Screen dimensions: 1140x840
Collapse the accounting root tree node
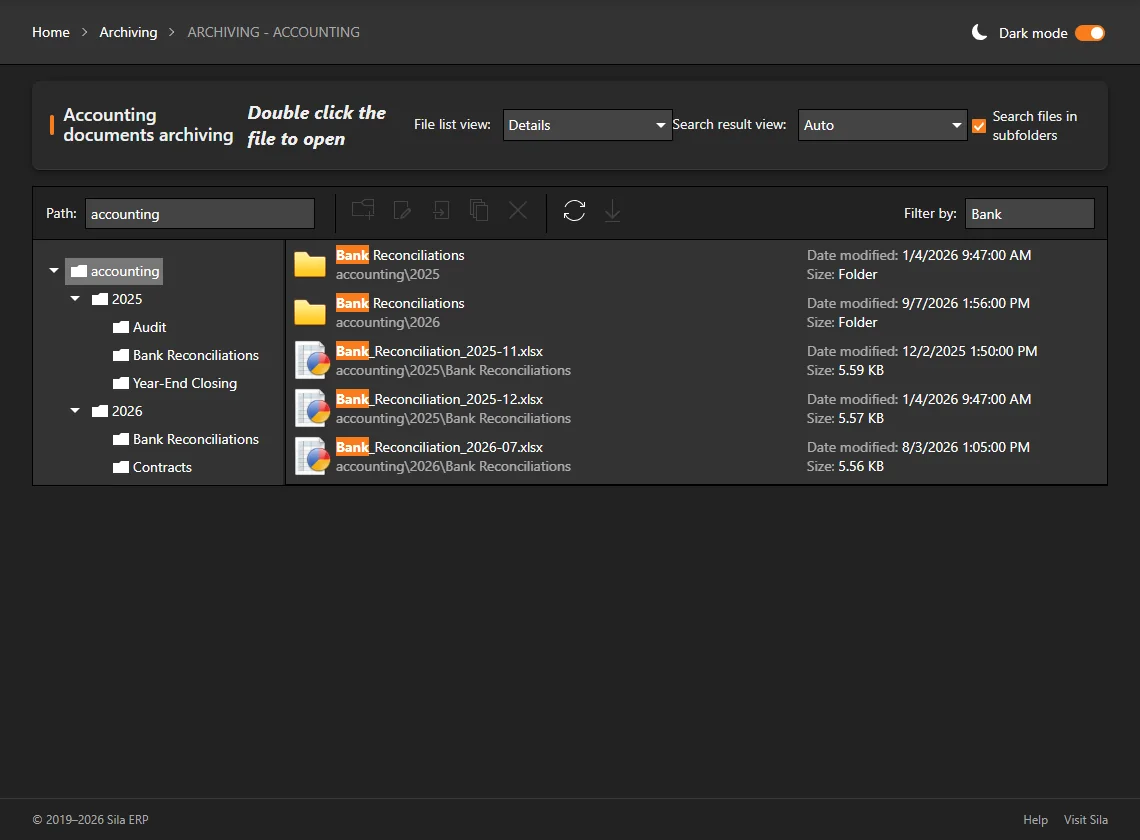click(54, 271)
